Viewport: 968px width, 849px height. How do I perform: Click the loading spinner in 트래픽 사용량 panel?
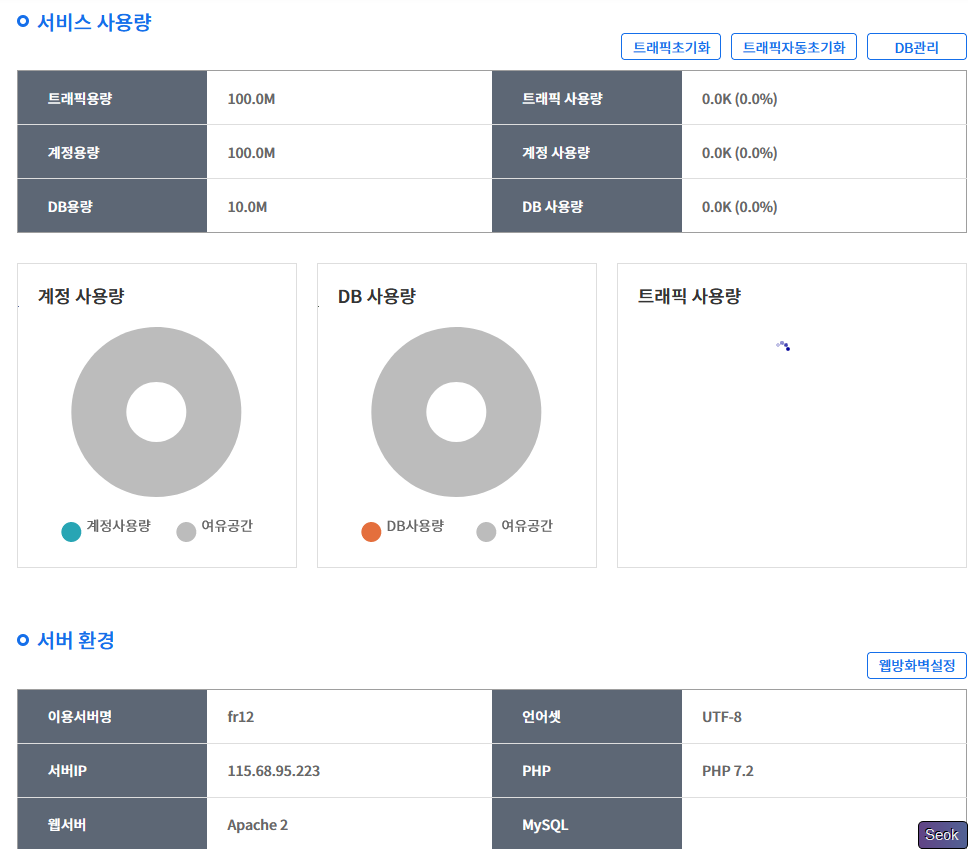click(783, 346)
